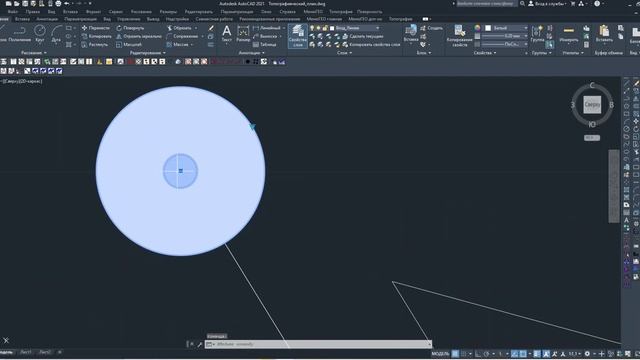Click the Измерить (Measure) tool
The image size is (640, 360).
point(569,33)
